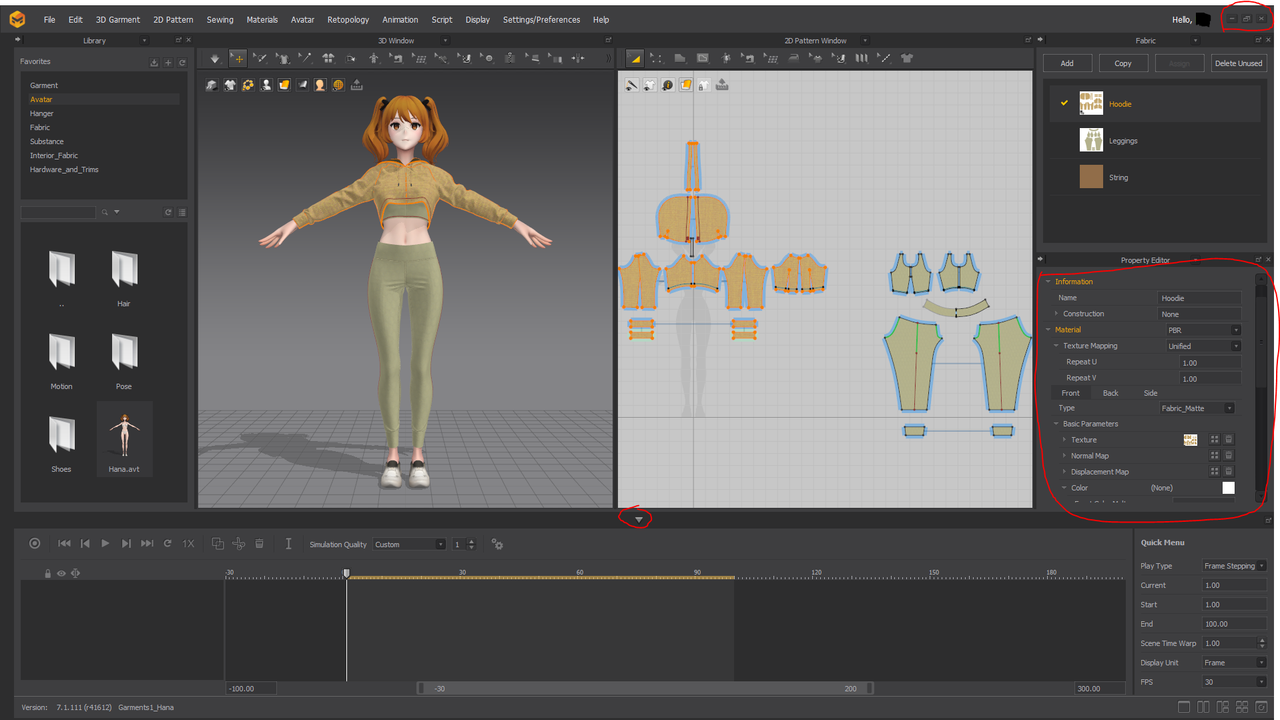Toggle the lock icon in timeline track header

point(47,573)
